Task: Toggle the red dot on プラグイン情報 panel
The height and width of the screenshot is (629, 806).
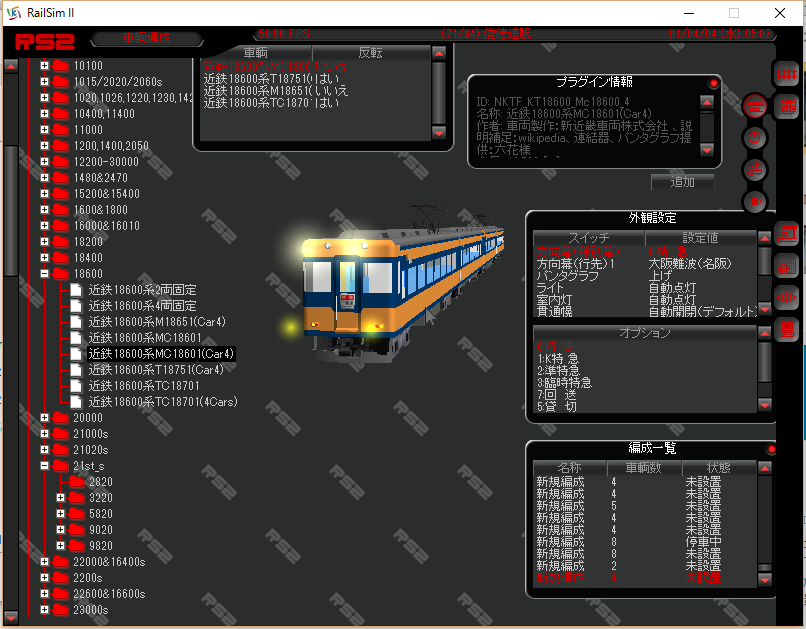Action: (x=713, y=83)
